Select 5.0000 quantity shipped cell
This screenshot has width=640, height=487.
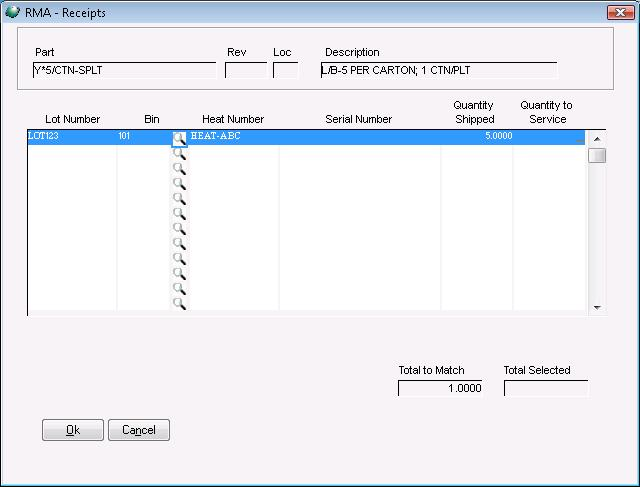477,136
